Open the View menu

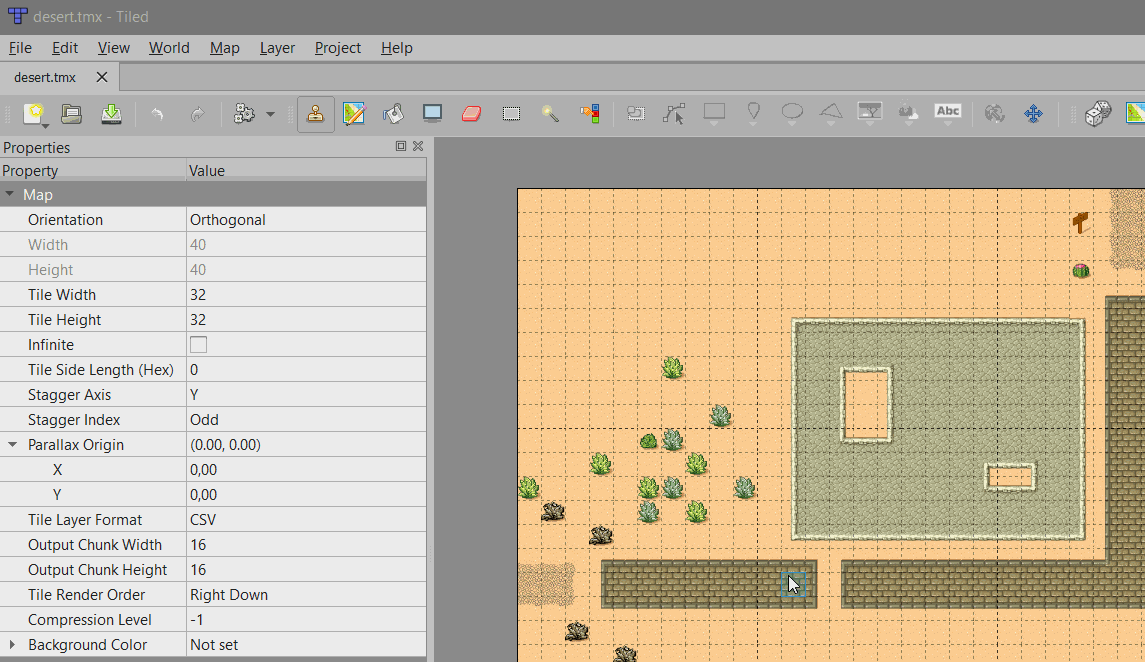point(114,47)
